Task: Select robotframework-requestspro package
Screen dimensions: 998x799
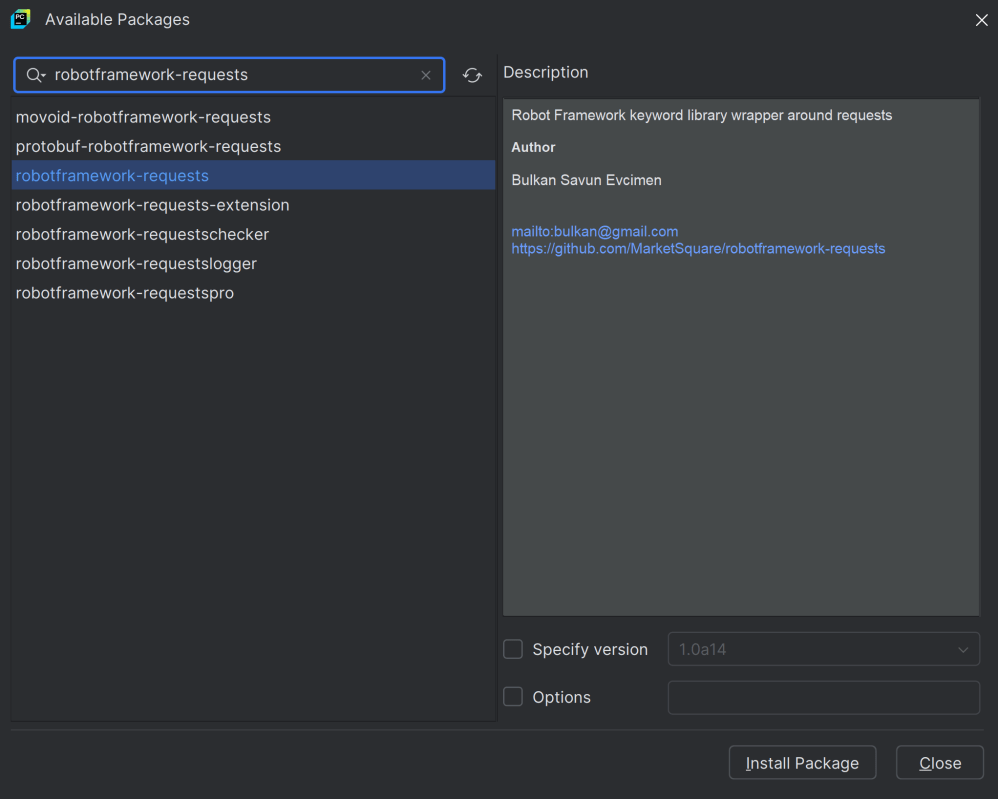Action: click(125, 293)
